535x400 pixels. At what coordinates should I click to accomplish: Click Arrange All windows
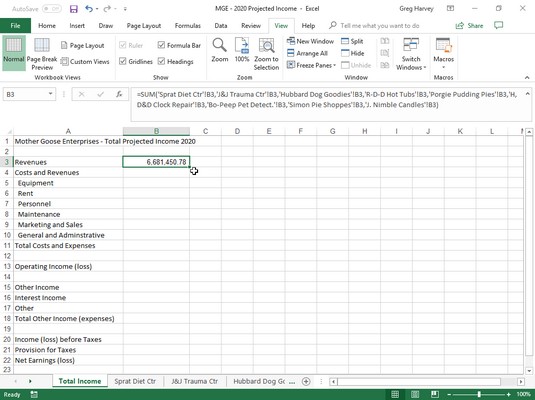pos(307,53)
